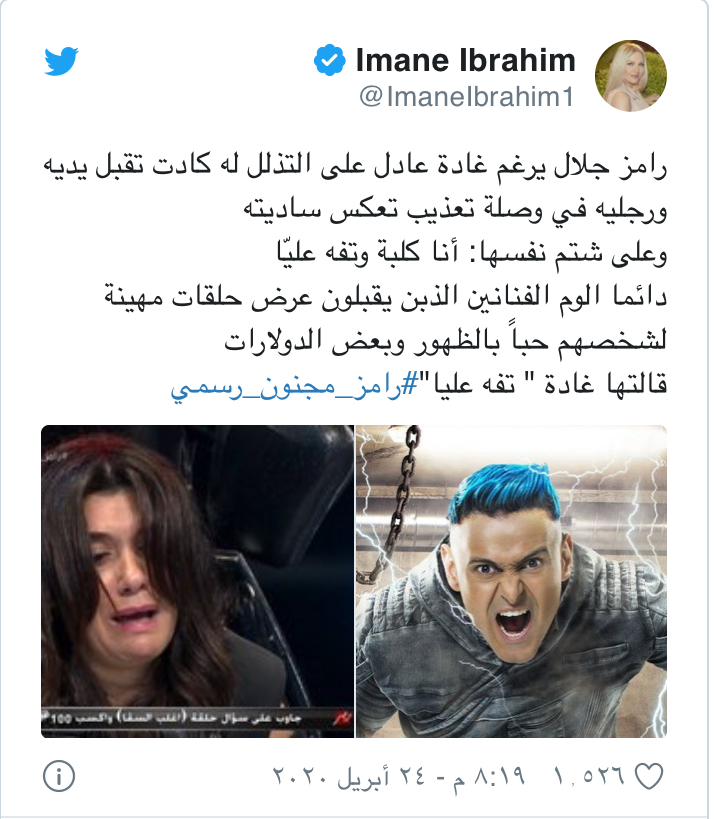Click the Arabic ticker on left photo
Screen dimensions: 715x819
click(197, 718)
